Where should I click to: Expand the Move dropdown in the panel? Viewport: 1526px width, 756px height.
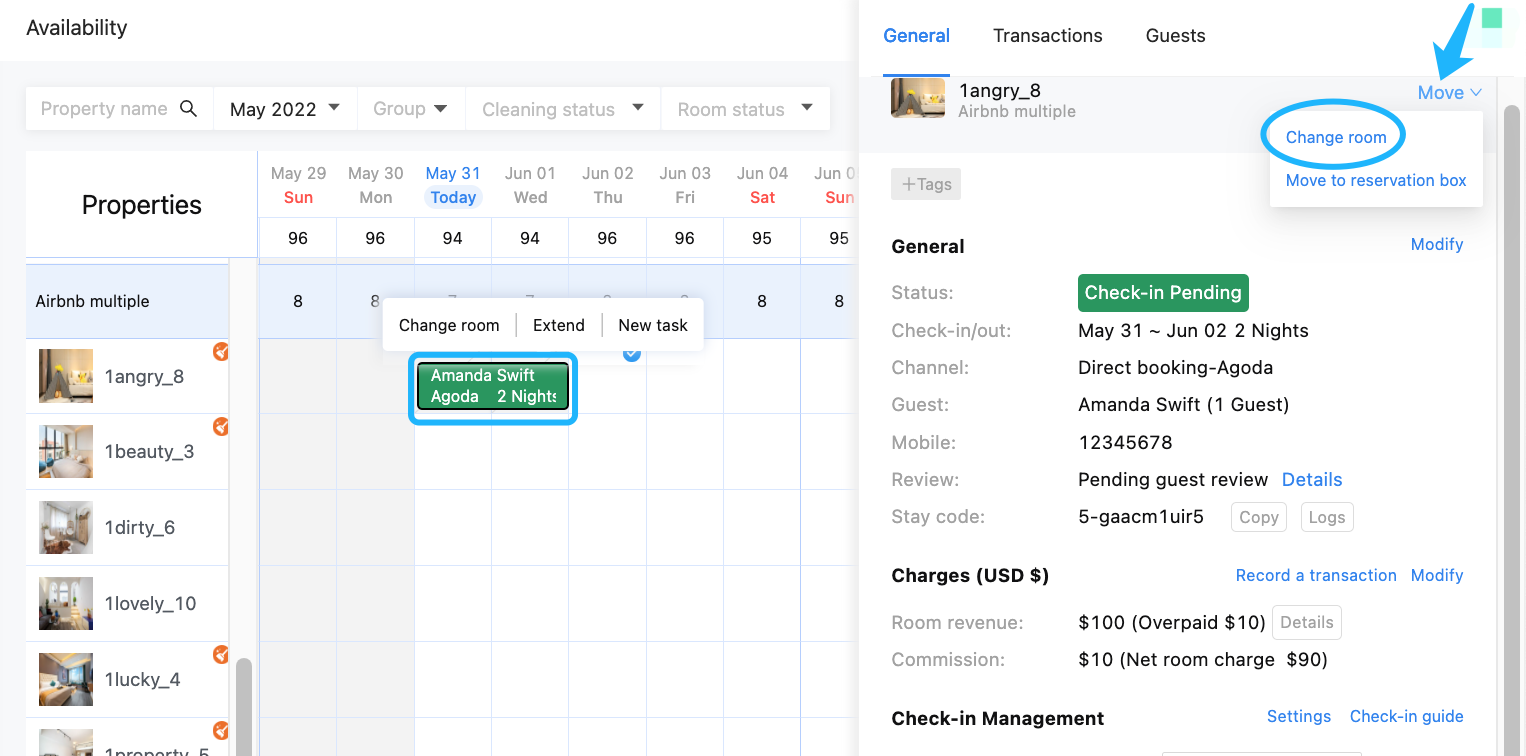click(x=1450, y=92)
